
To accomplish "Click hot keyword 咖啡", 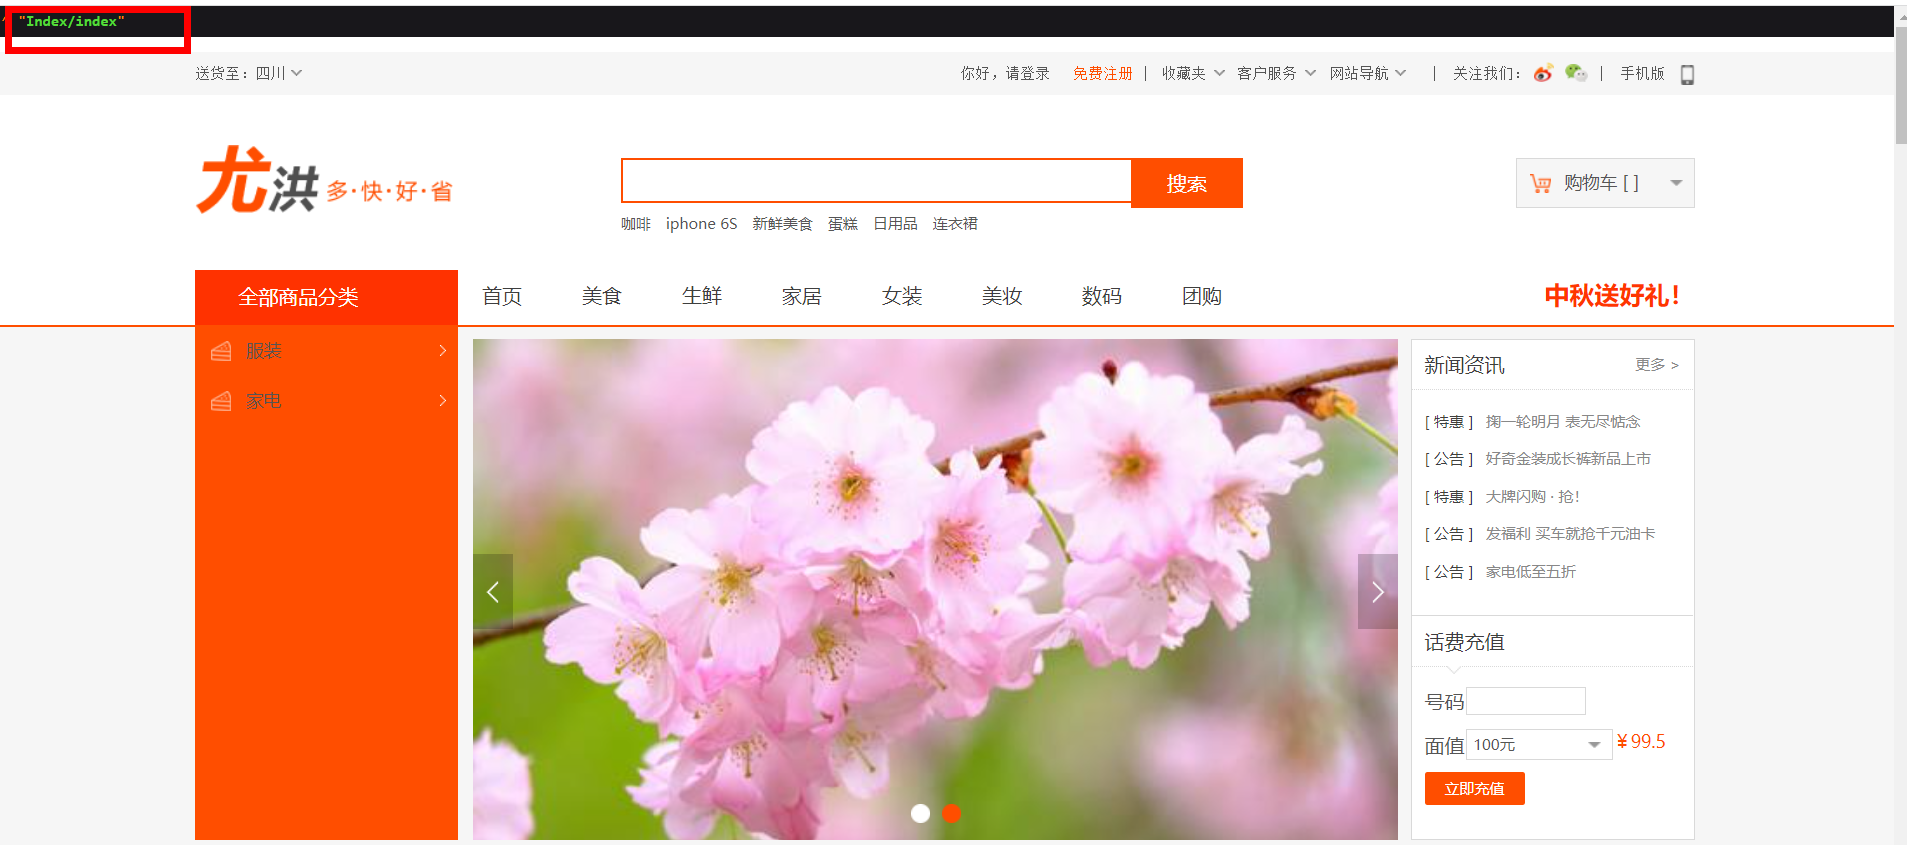I will point(636,224).
